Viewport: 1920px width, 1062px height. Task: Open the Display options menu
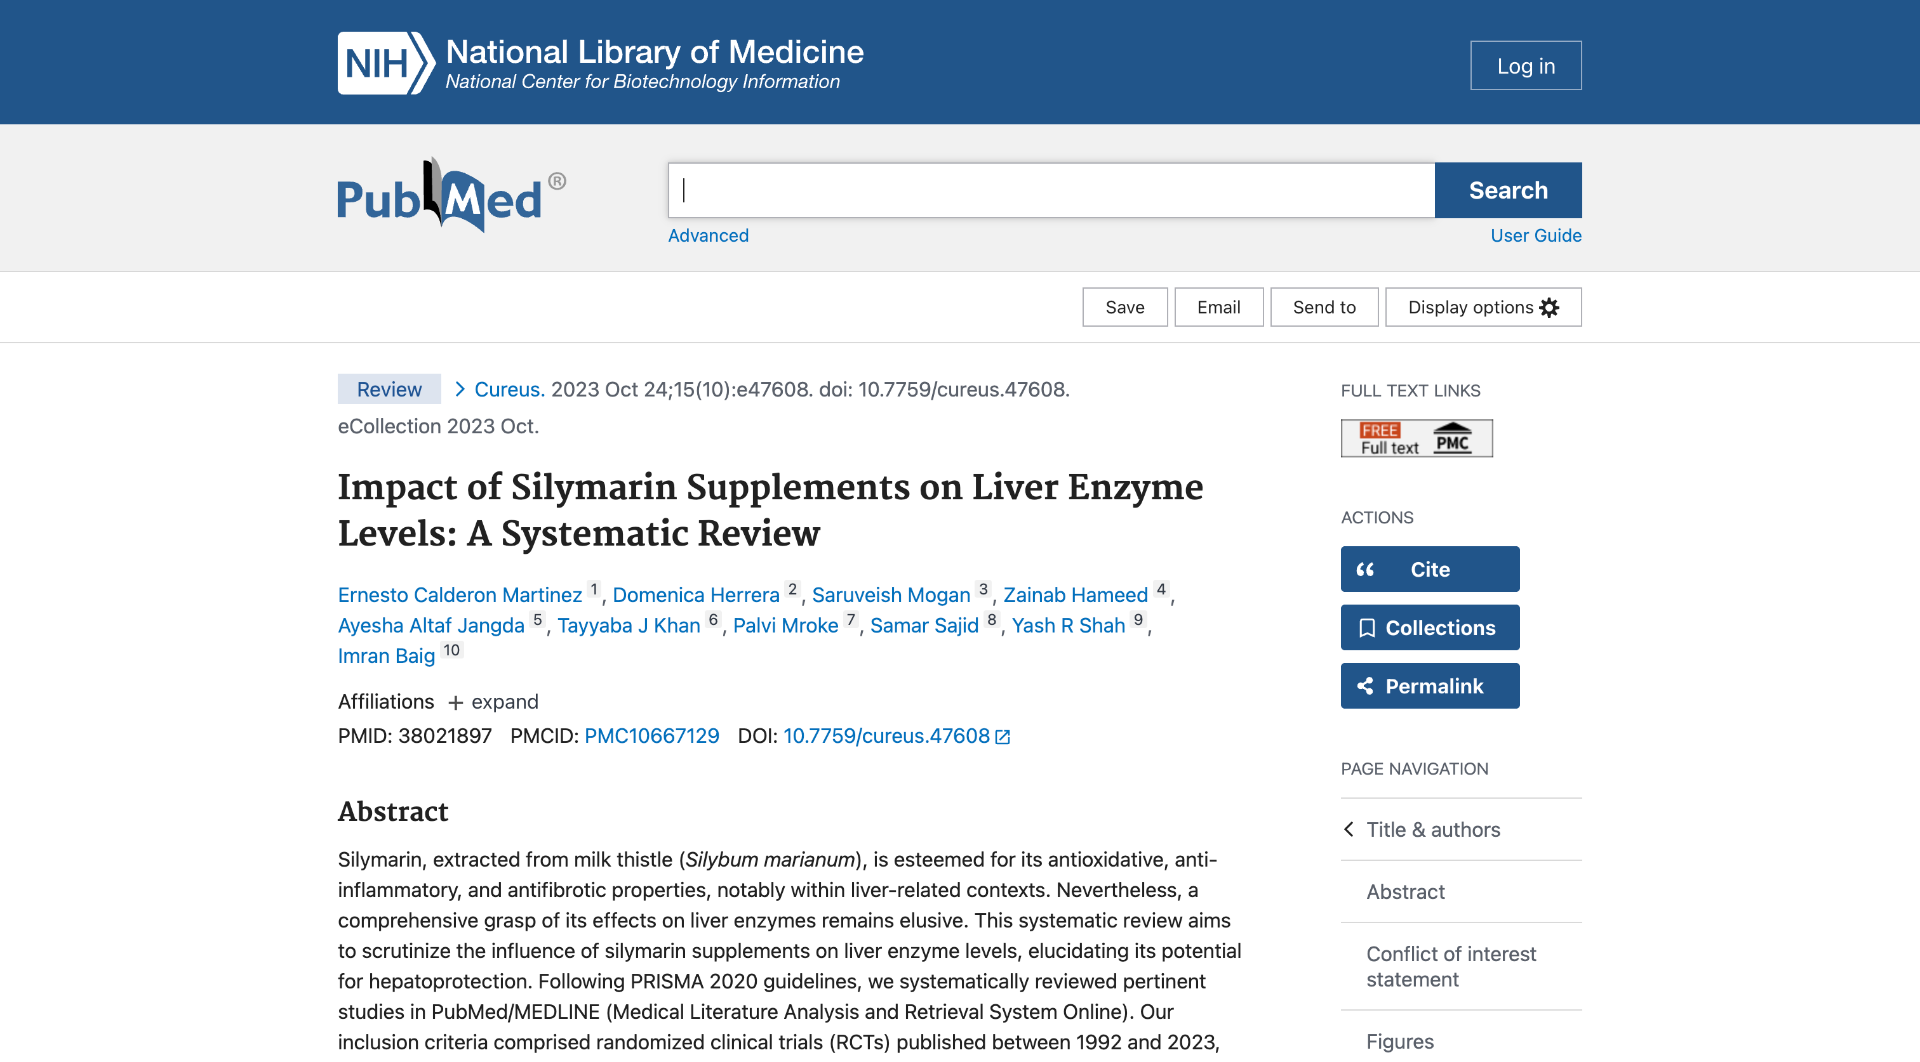[1483, 307]
